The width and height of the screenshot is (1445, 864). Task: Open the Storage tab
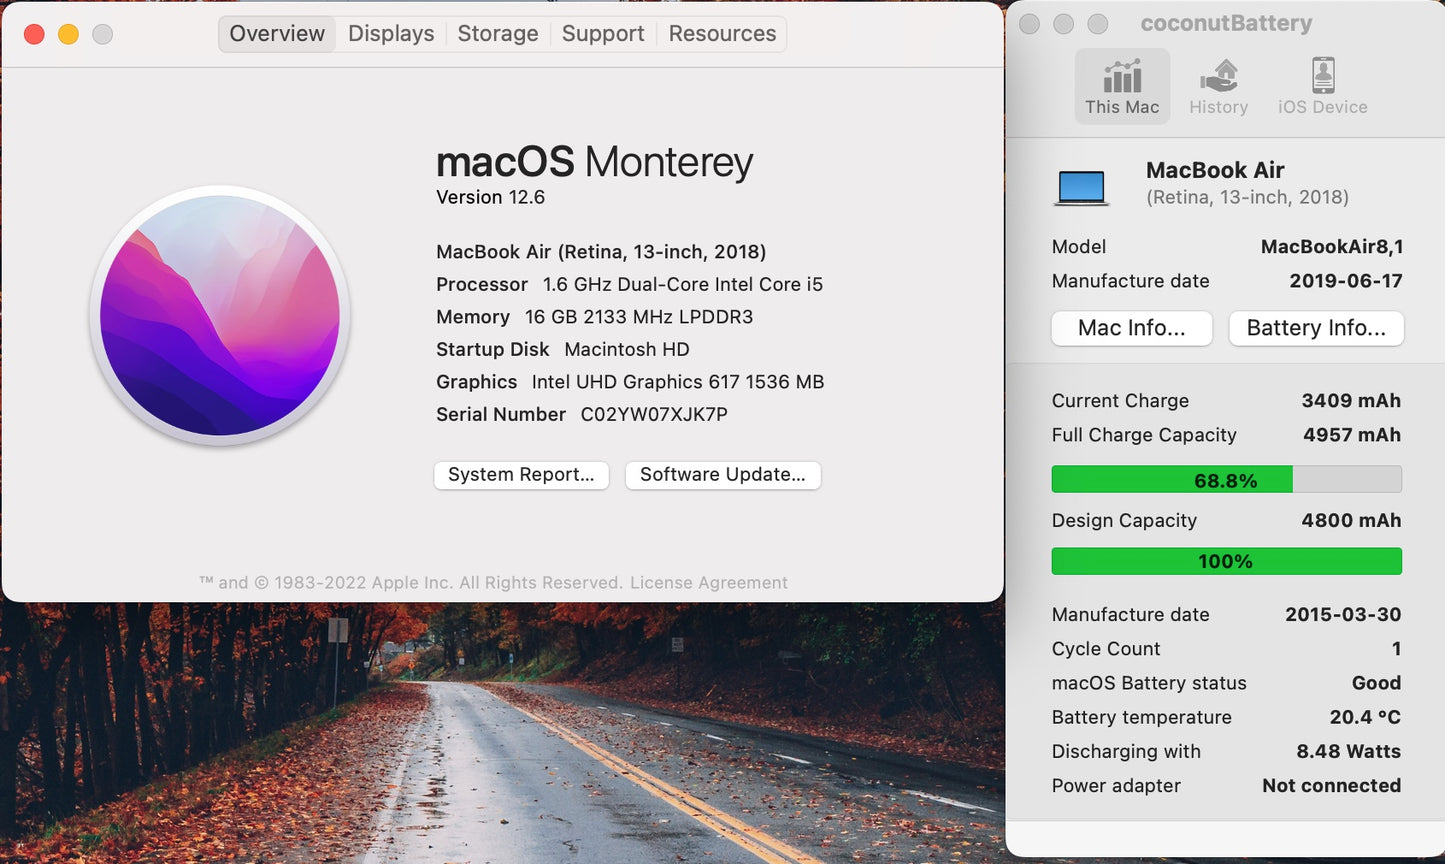tap(498, 34)
